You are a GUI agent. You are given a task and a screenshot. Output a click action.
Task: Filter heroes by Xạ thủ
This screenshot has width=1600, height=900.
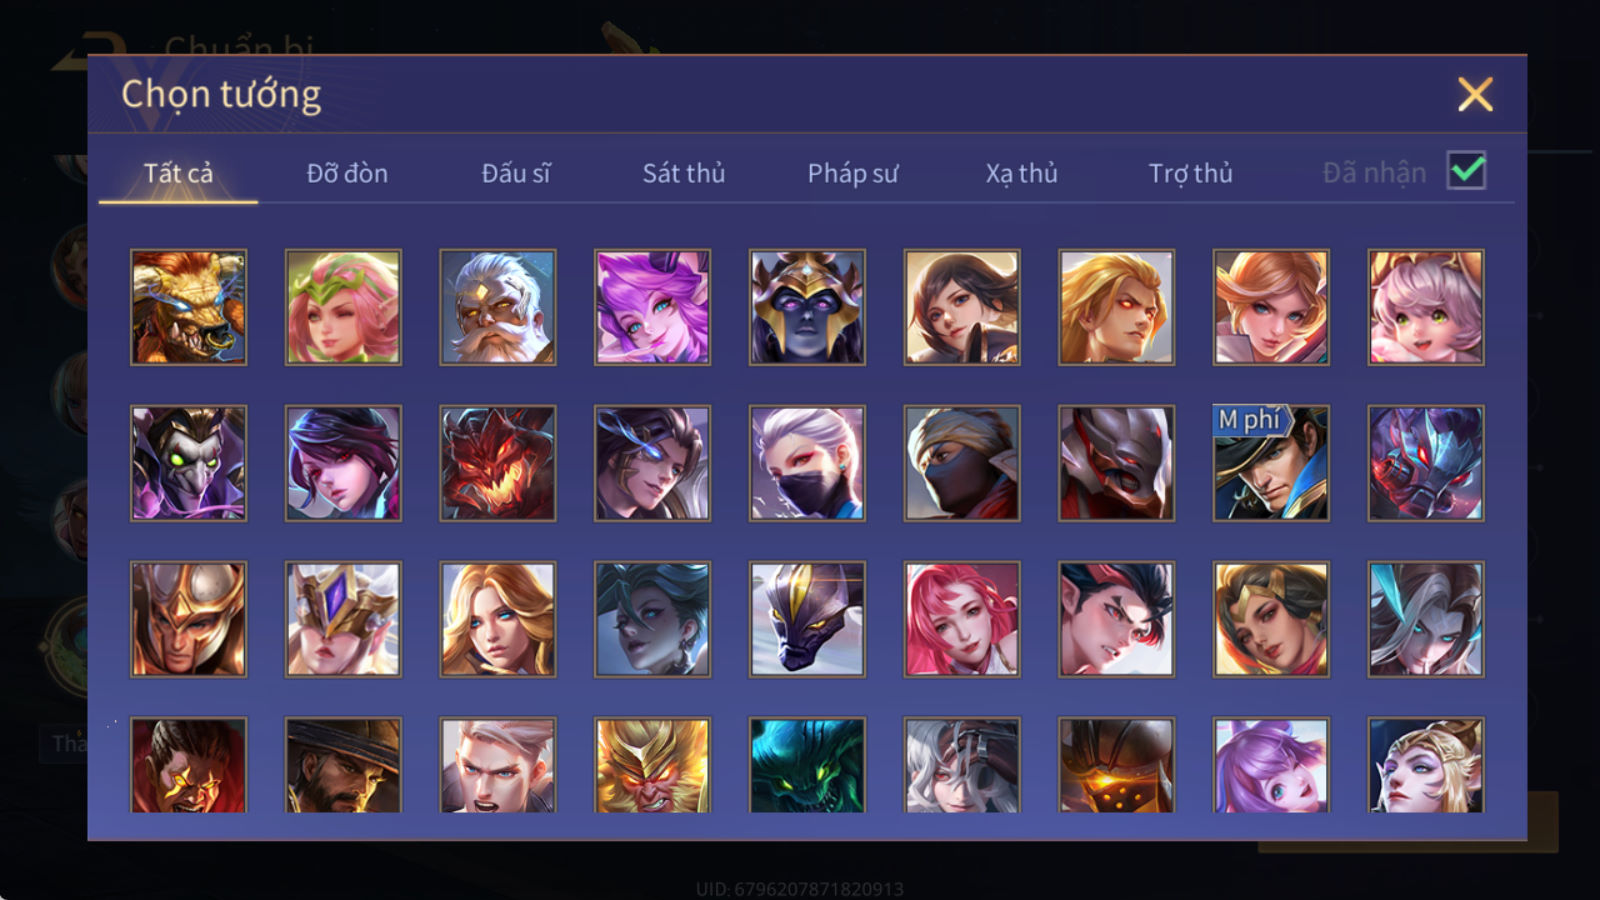coord(1021,173)
